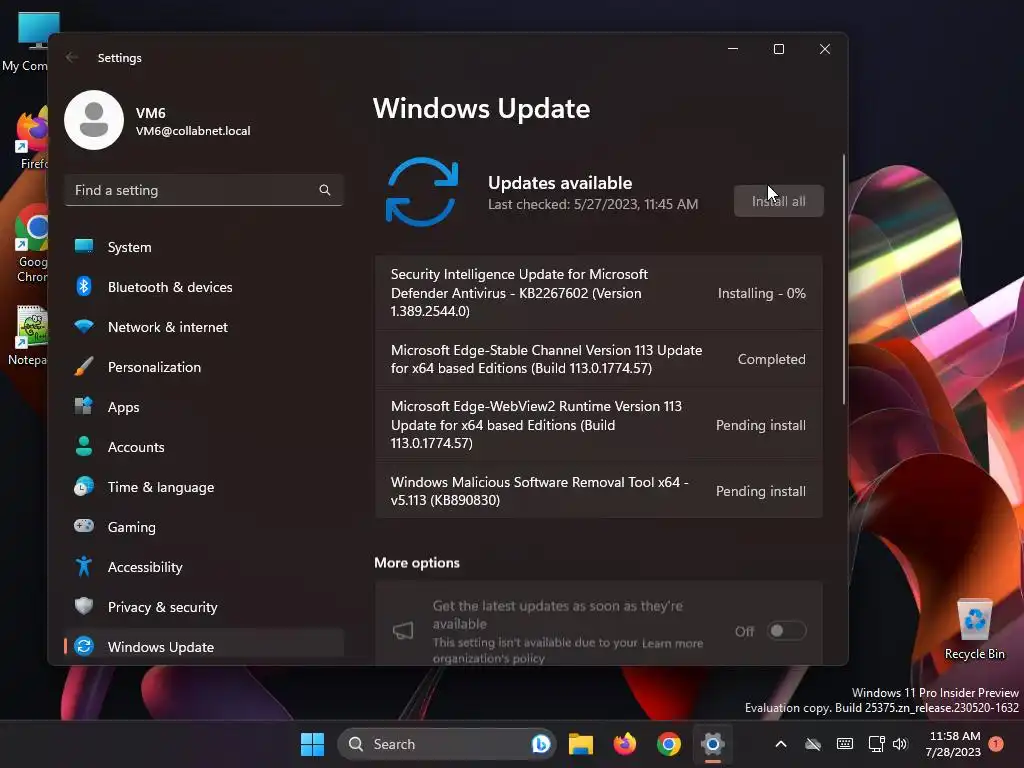Click the Installing - 0% status
This screenshot has width=1024, height=768.
(x=761, y=293)
